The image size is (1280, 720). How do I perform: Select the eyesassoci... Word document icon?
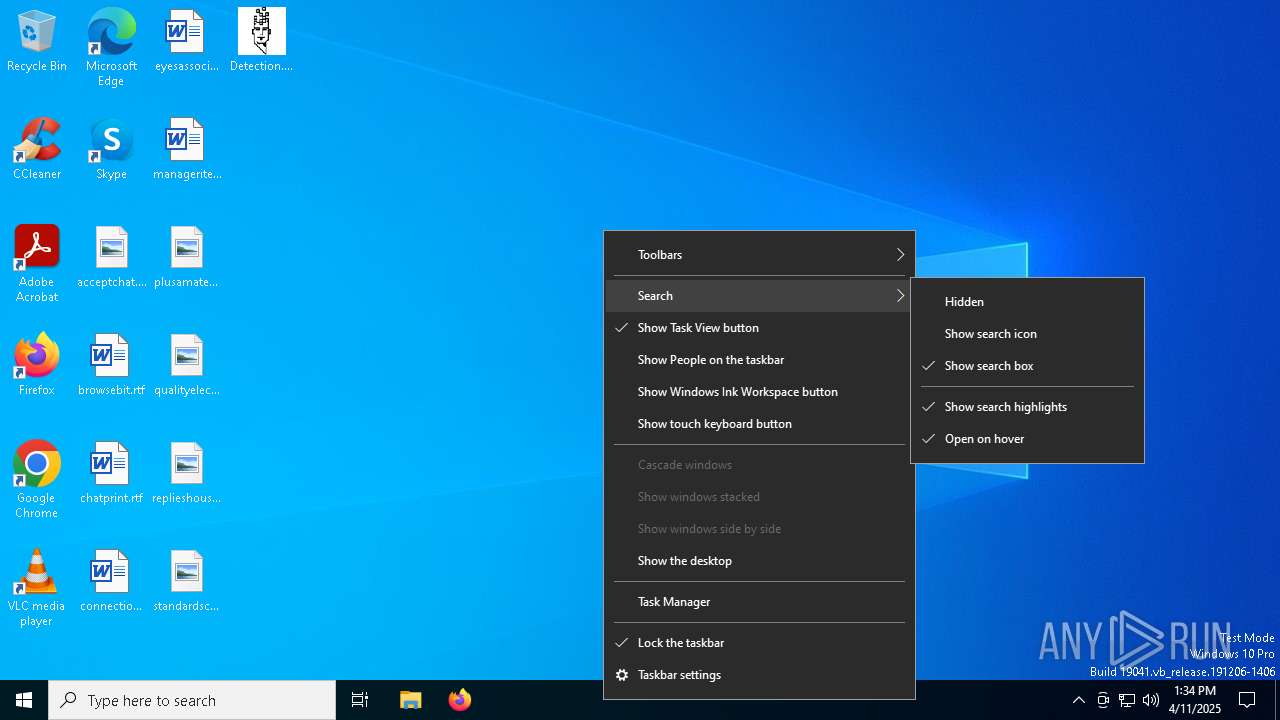pyautogui.click(x=186, y=41)
